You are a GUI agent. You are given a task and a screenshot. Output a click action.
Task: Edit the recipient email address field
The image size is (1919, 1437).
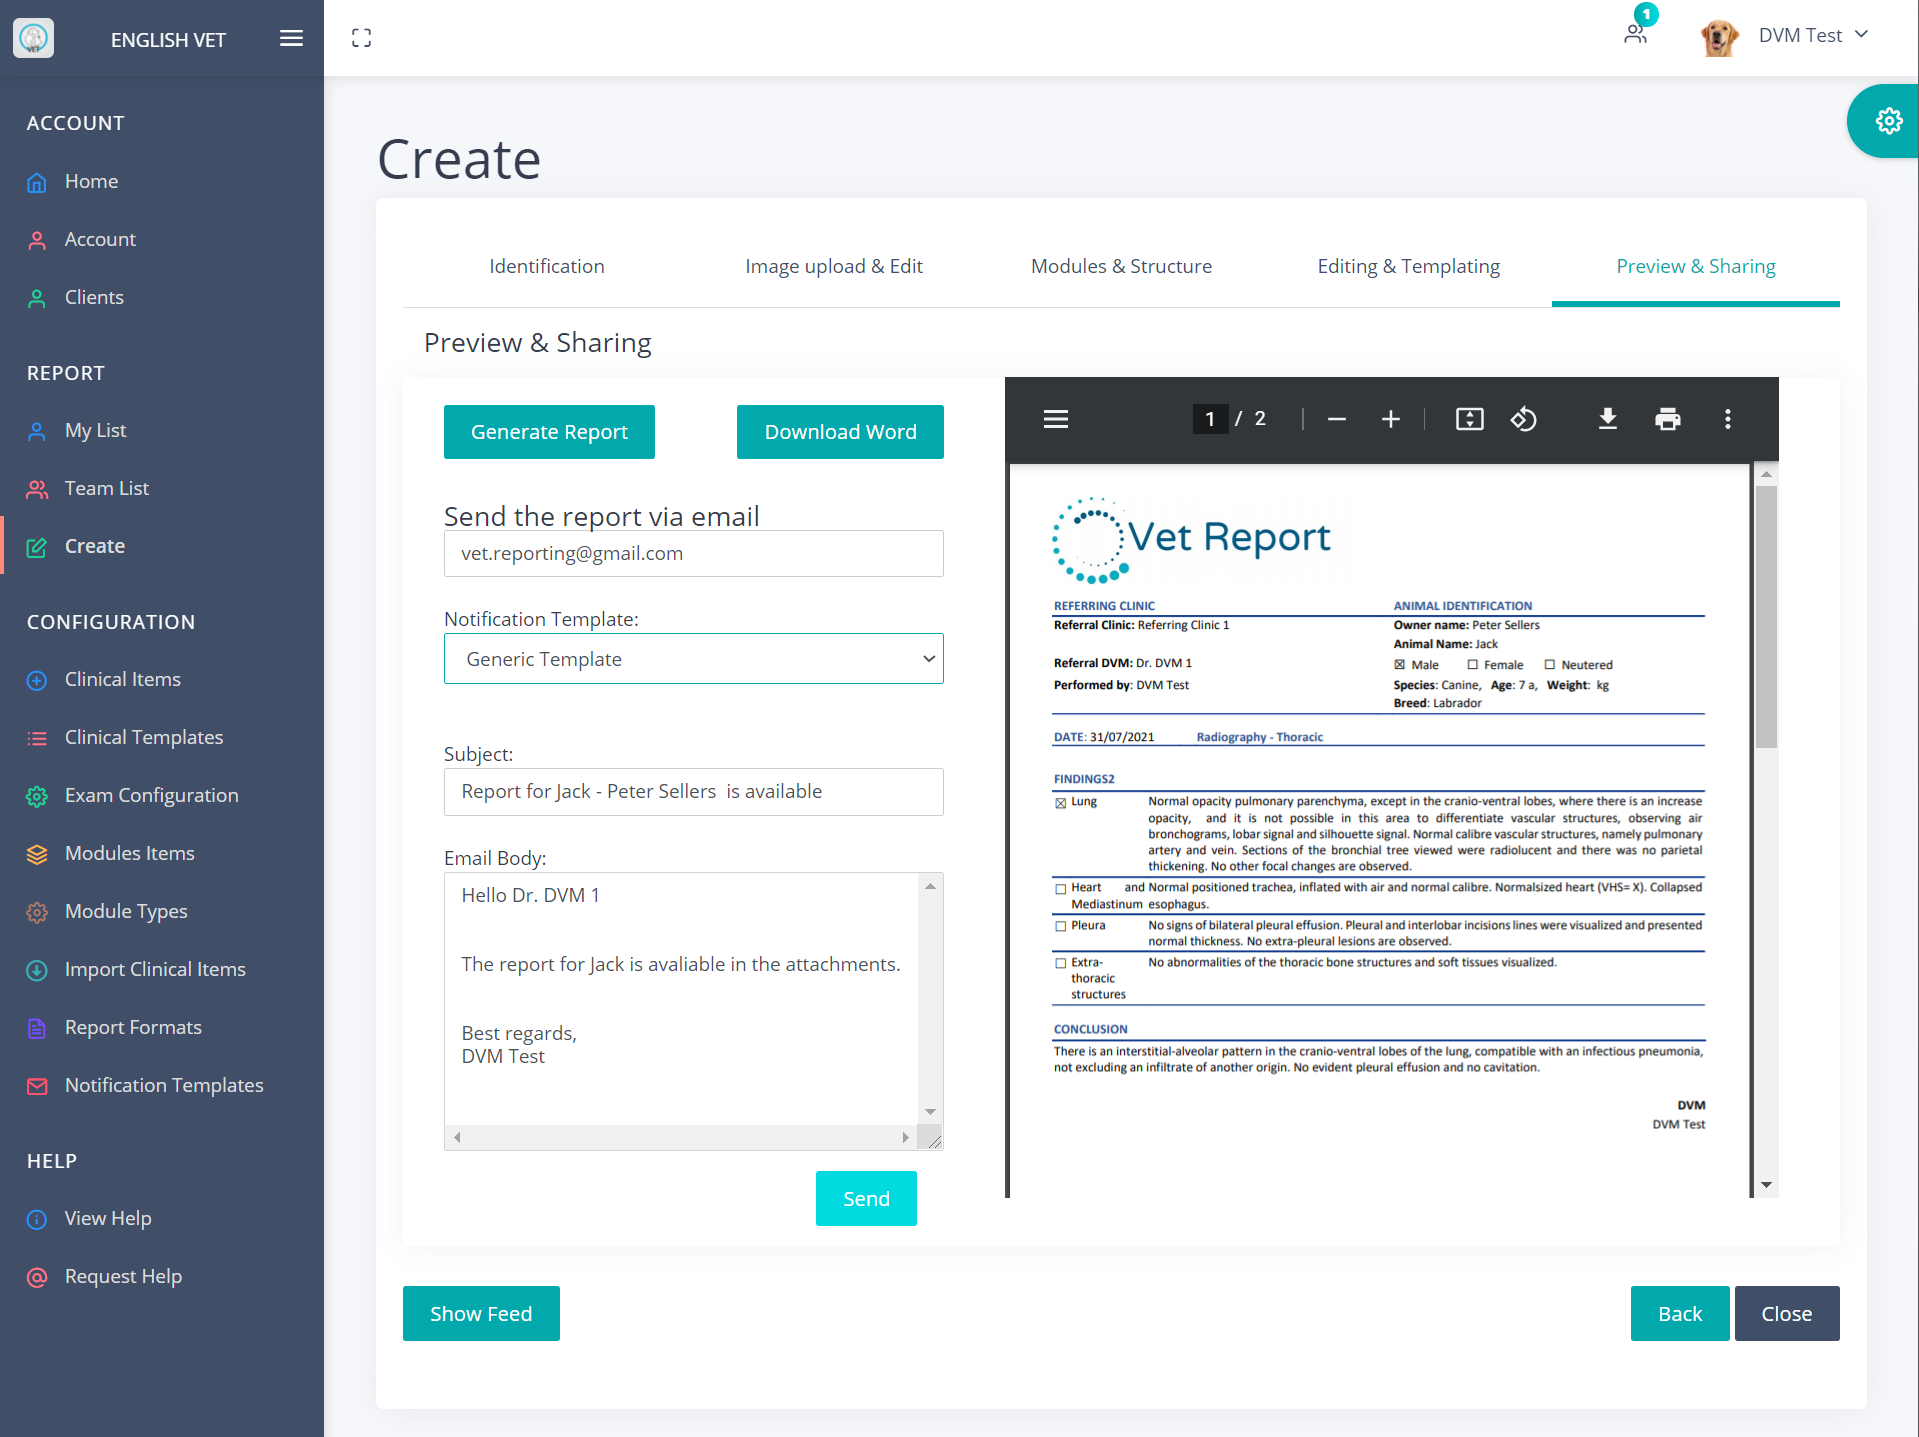point(693,553)
